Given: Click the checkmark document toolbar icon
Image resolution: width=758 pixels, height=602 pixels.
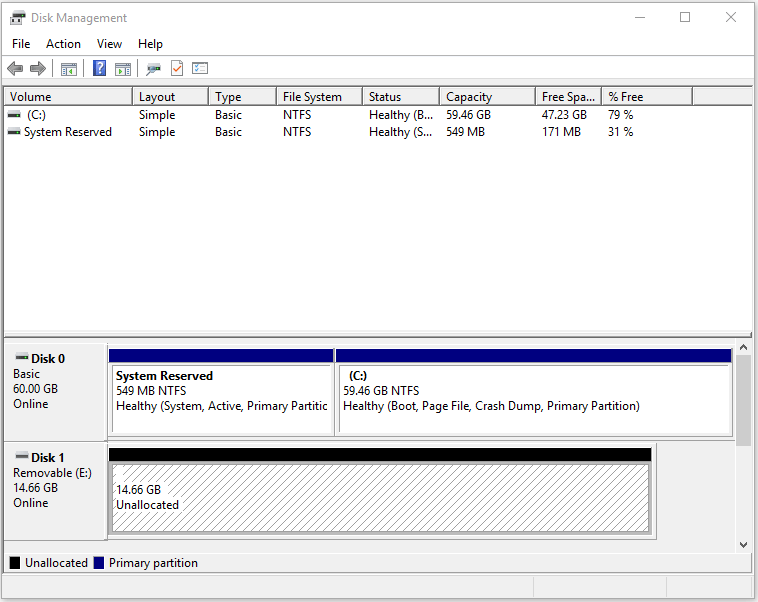Looking at the screenshot, I should [x=177, y=69].
